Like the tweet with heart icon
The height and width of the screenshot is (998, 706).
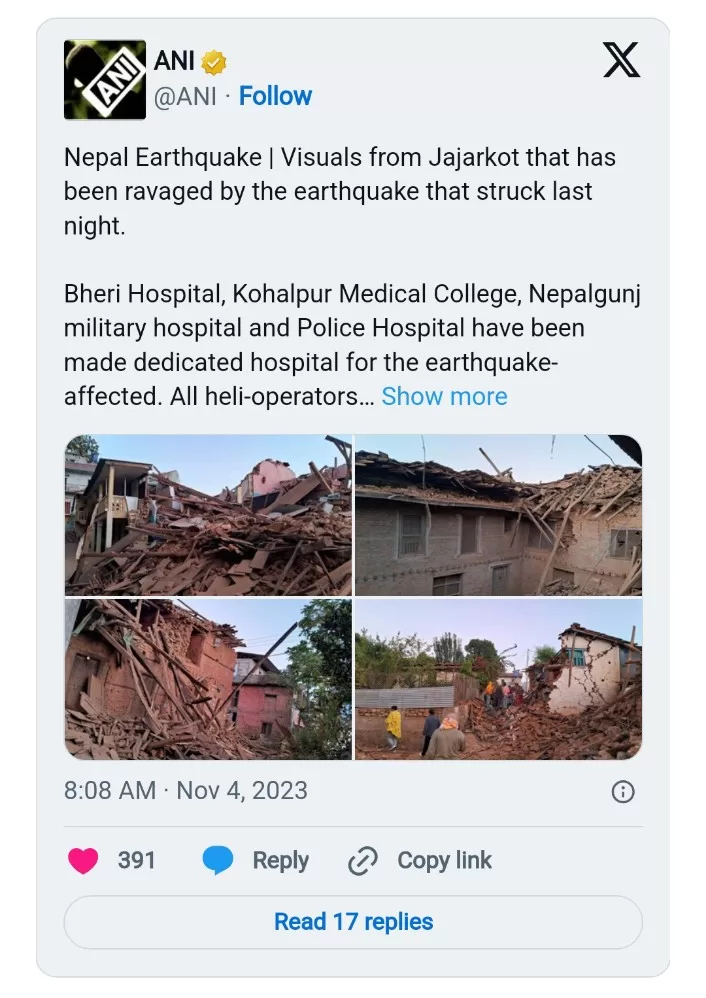click(83, 861)
